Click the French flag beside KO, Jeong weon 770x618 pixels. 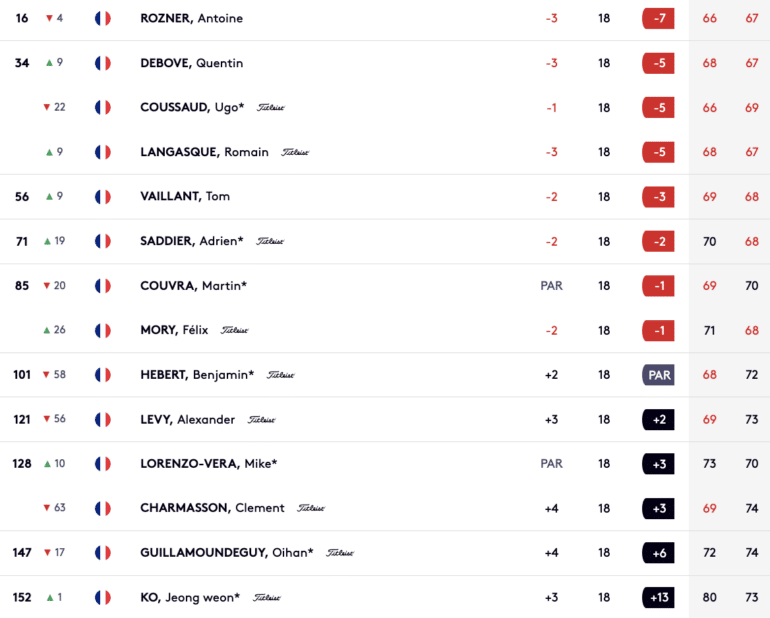(x=103, y=597)
